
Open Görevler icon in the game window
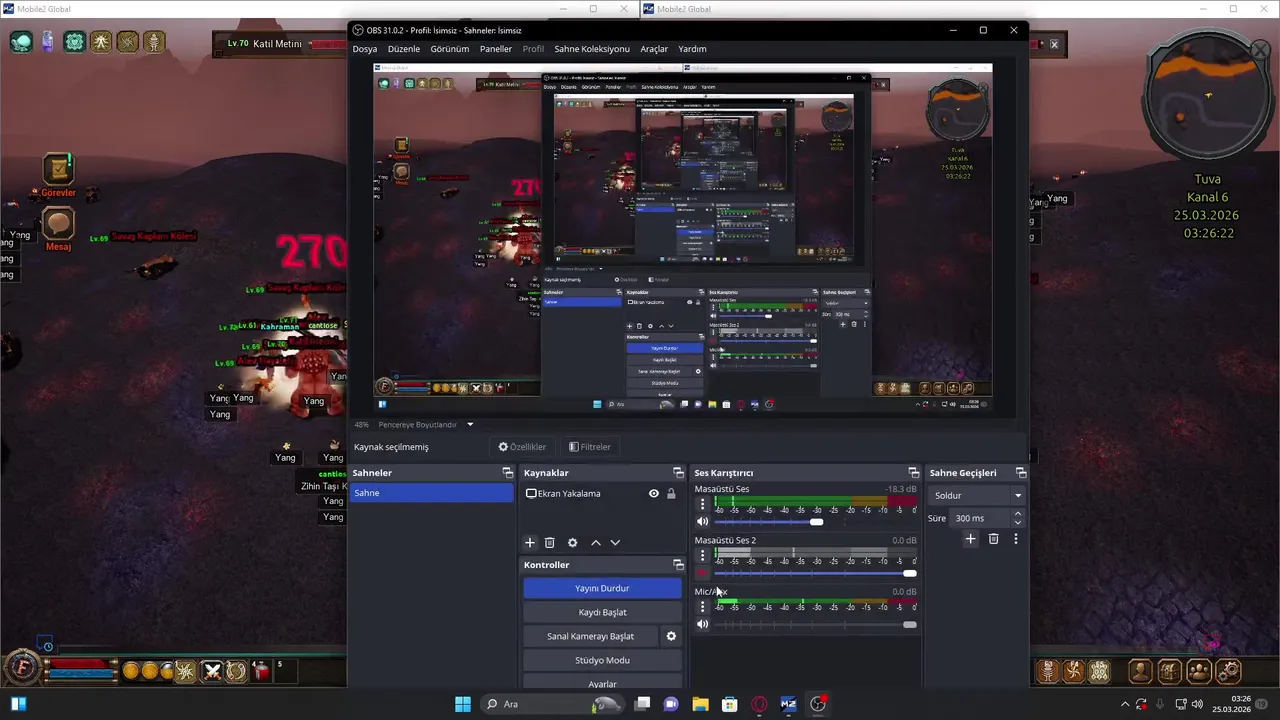(58, 175)
